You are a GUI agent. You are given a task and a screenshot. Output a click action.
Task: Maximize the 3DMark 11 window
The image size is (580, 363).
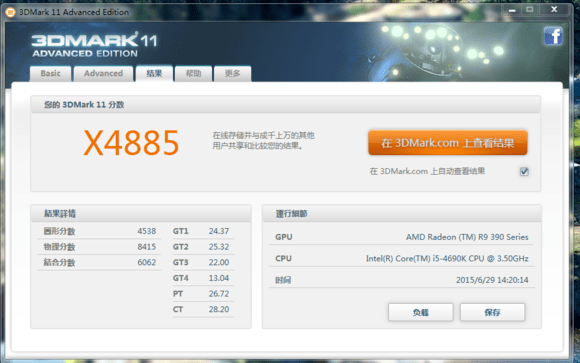coord(530,10)
